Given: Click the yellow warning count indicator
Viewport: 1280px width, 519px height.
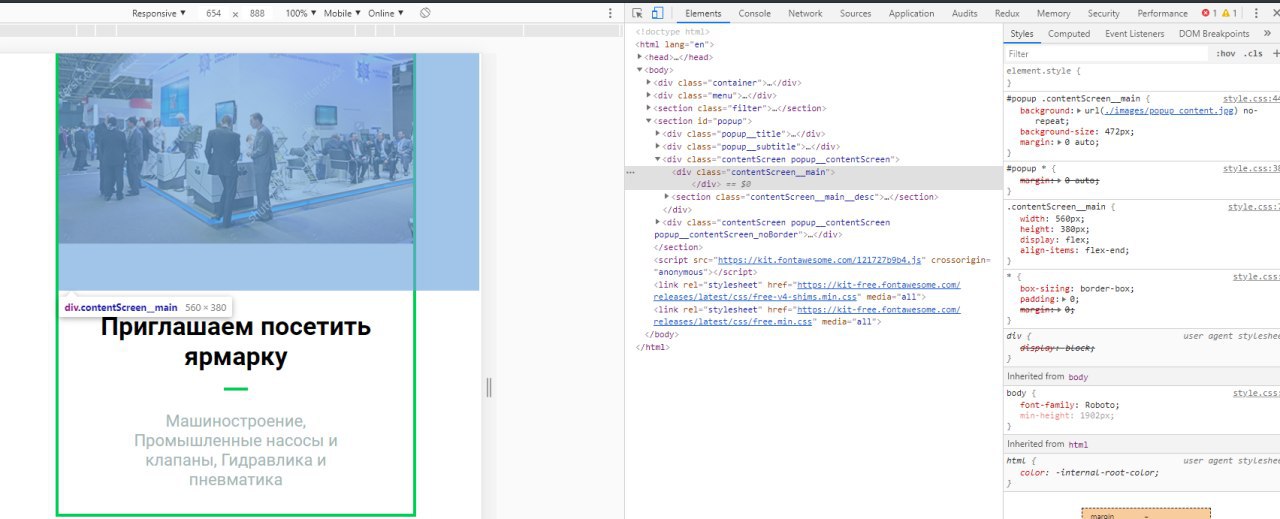Looking at the screenshot, I should coord(1229,13).
